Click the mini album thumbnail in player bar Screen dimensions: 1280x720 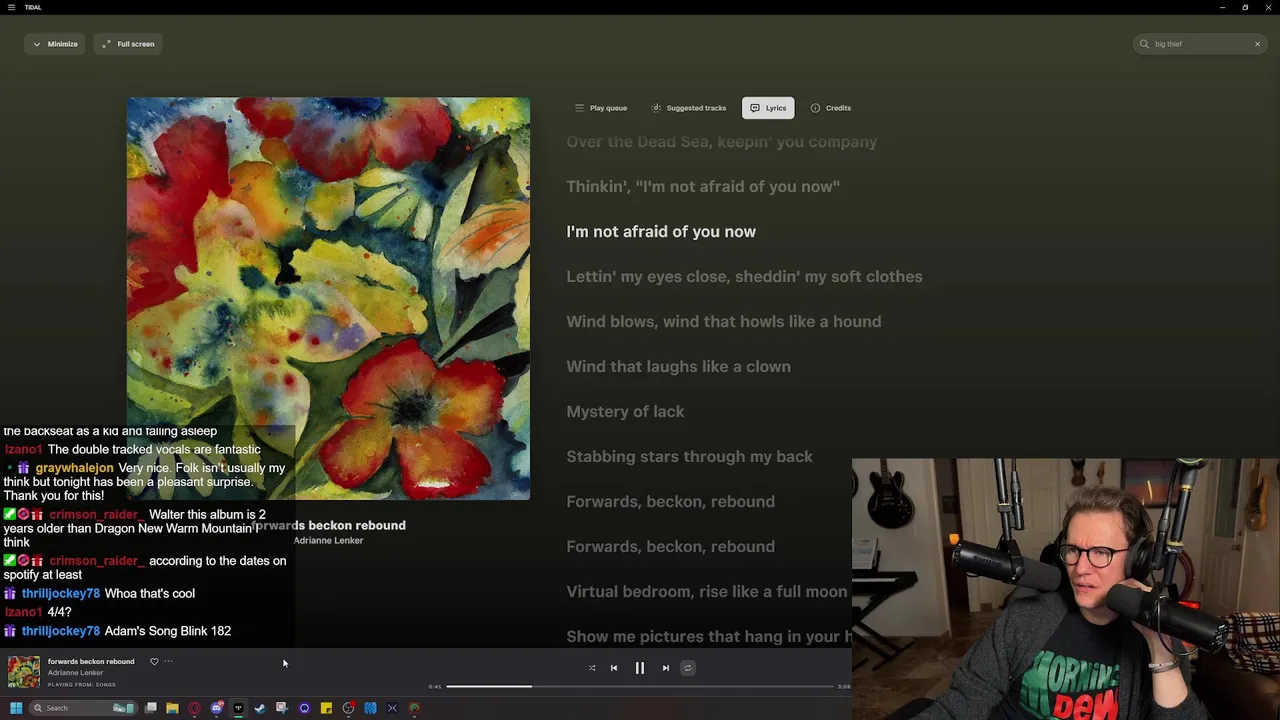(x=24, y=672)
